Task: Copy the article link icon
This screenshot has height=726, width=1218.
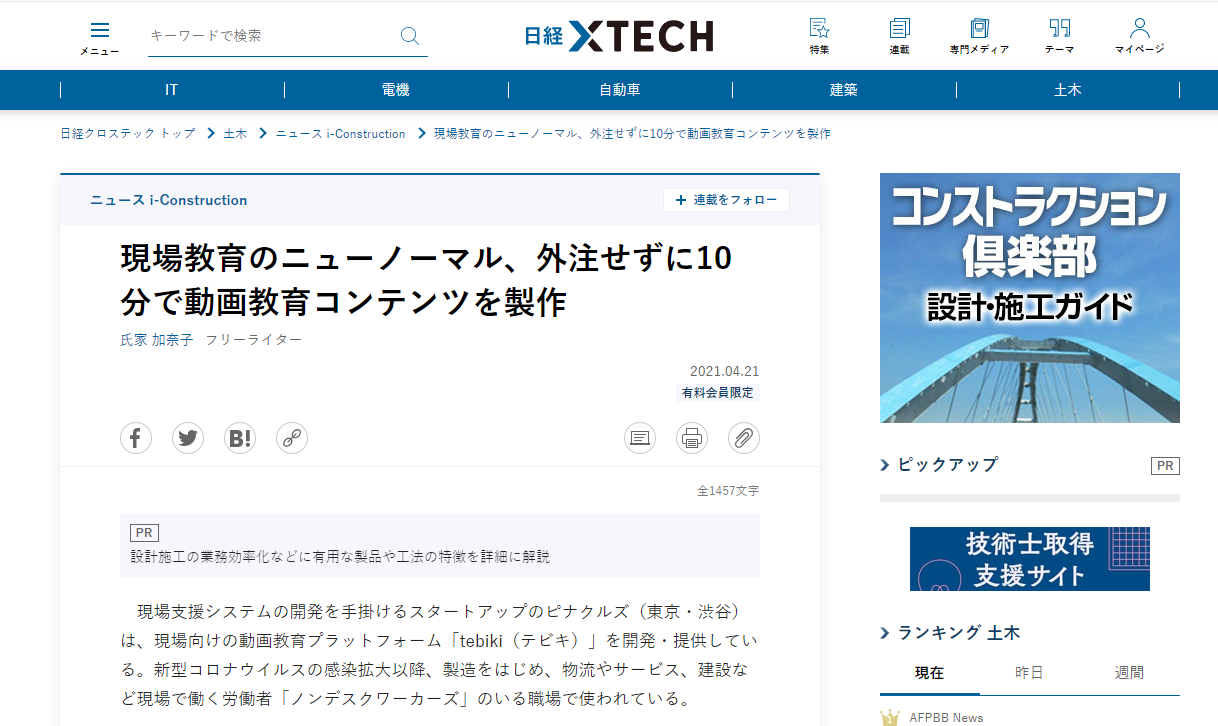Action: click(292, 438)
